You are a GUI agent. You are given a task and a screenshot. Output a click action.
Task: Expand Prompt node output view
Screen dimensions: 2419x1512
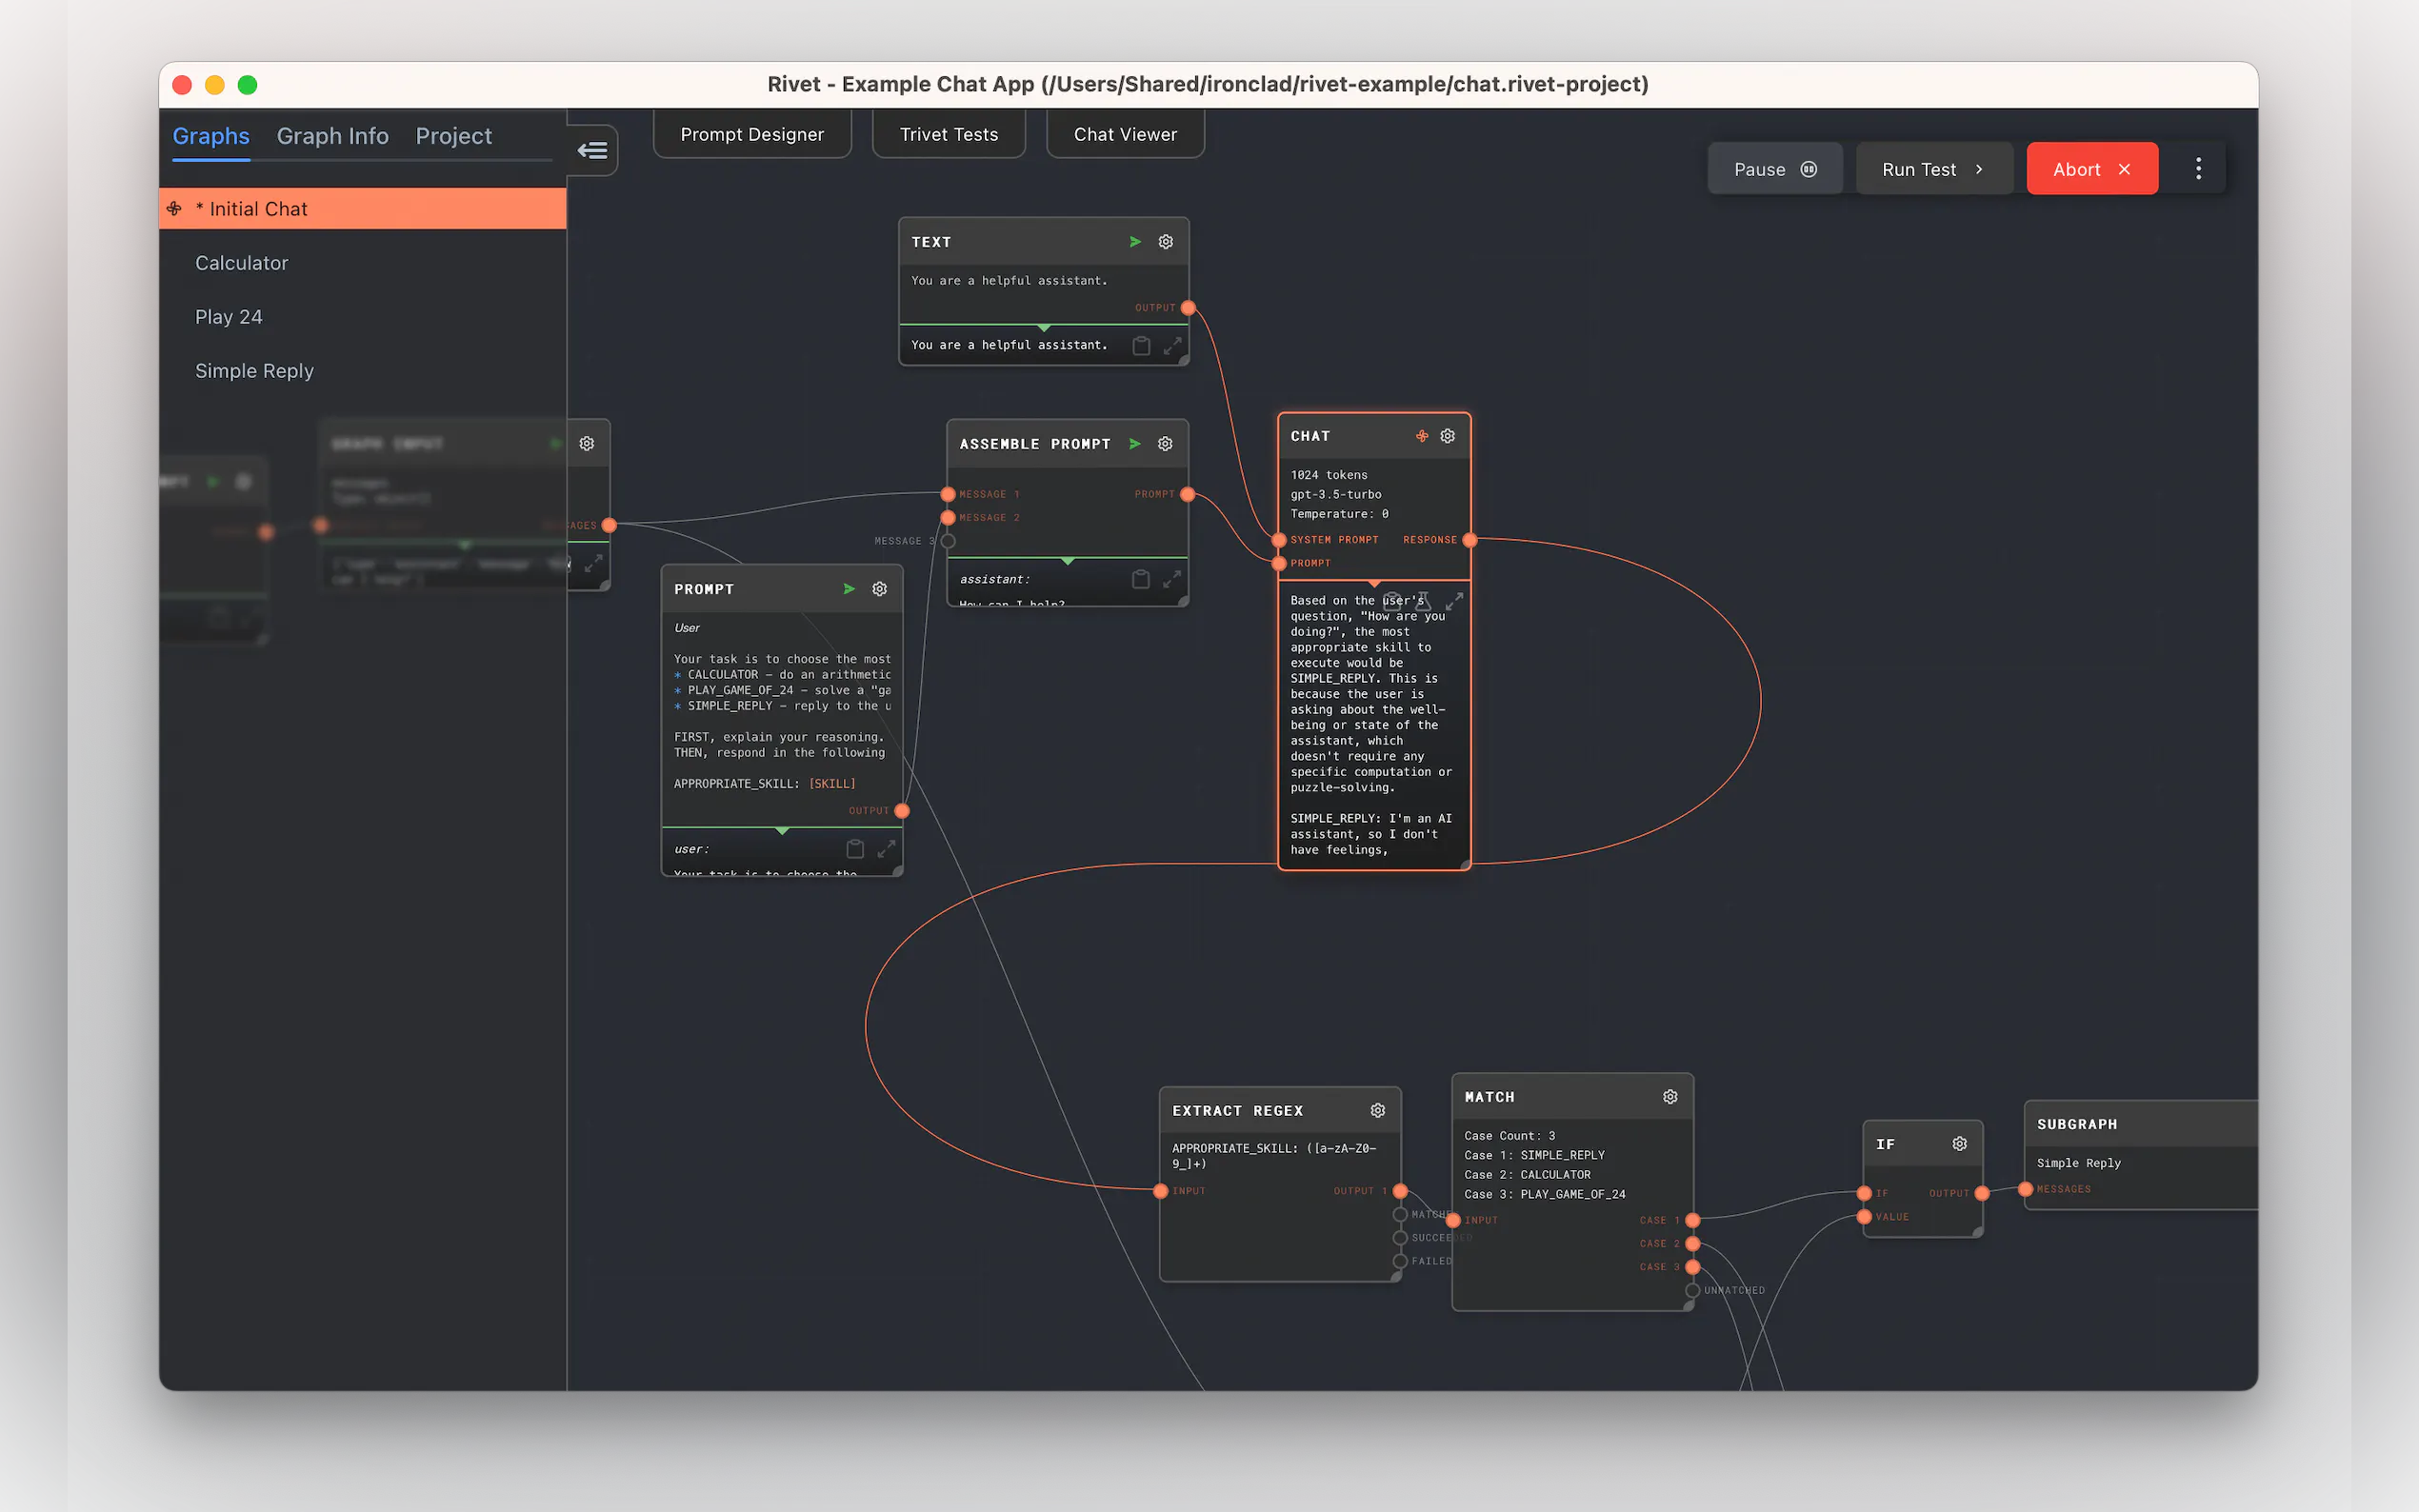point(886,849)
